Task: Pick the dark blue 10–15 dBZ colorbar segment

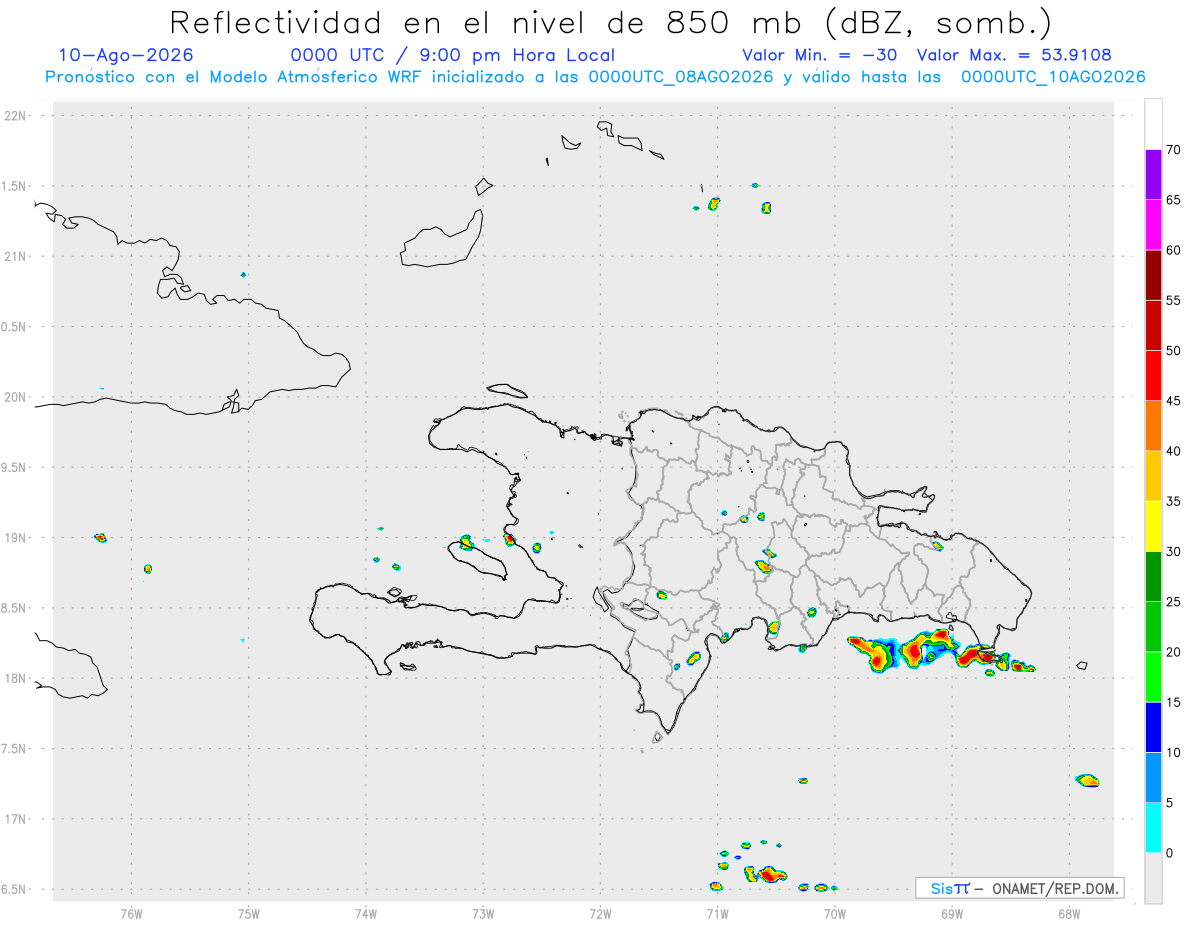Action: 1153,727
